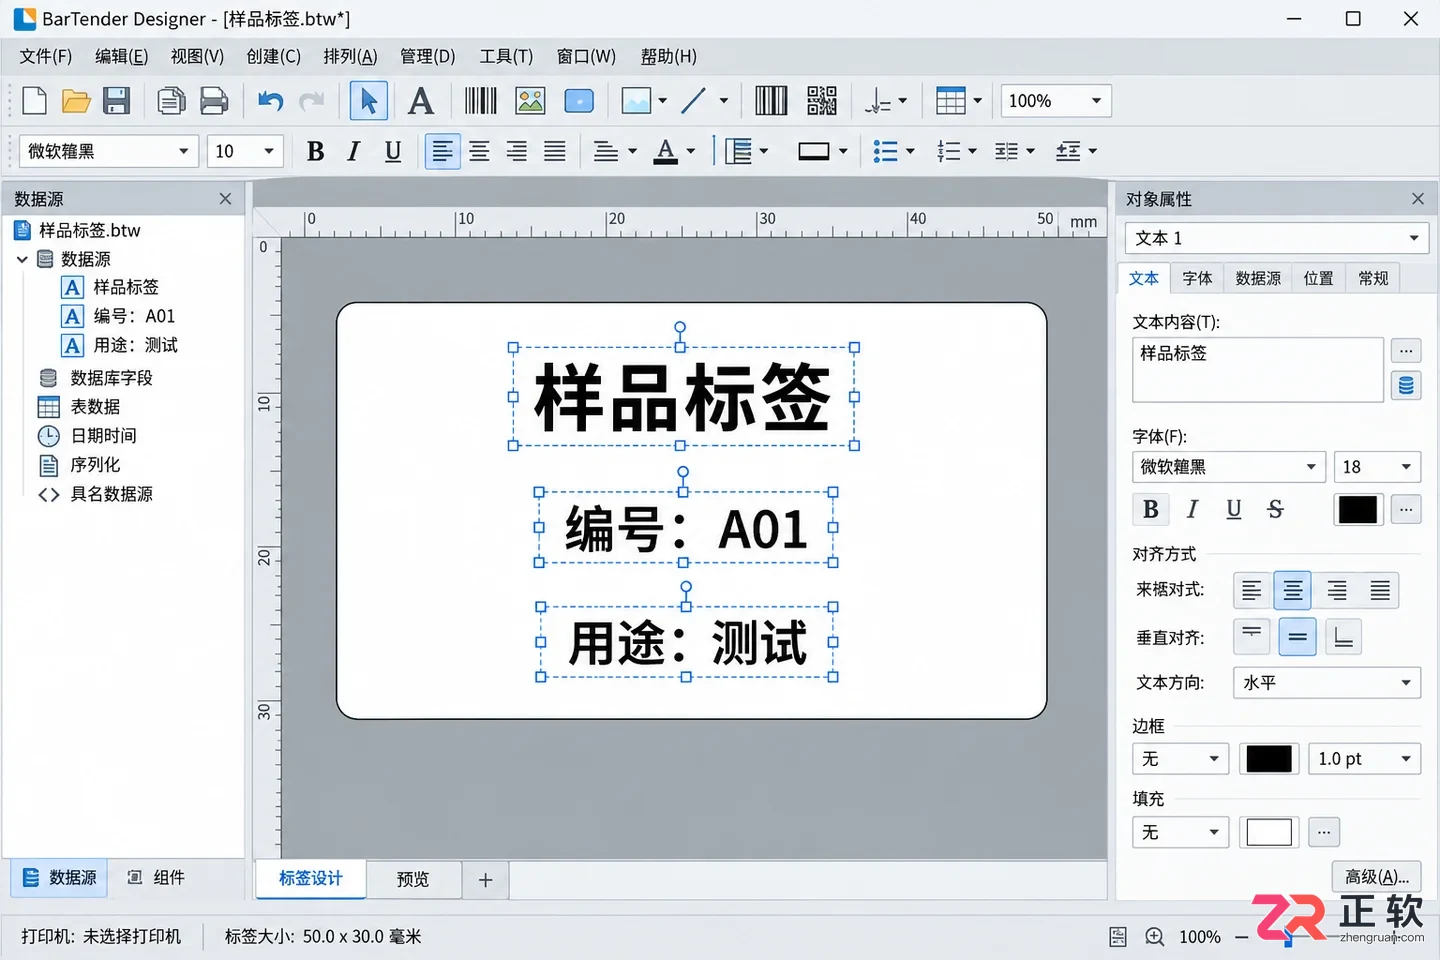
Task: Click the database icon beside the text content box
Action: [x=1406, y=386]
